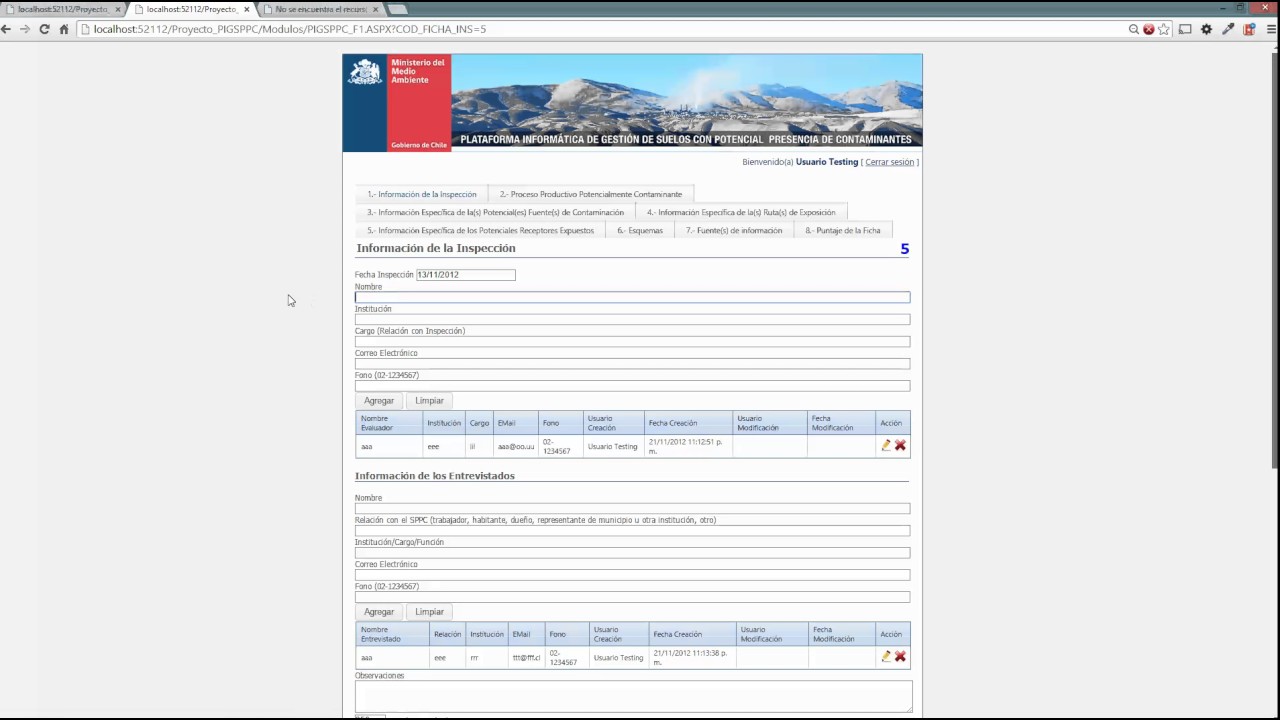The height and width of the screenshot is (720, 1280).
Task: Close the 'No se encuentra el recurso' tab
Action: coord(375,9)
